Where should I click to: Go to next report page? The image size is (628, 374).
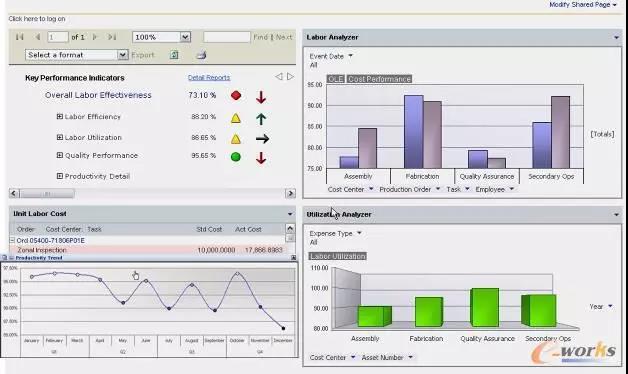point(95,37)
